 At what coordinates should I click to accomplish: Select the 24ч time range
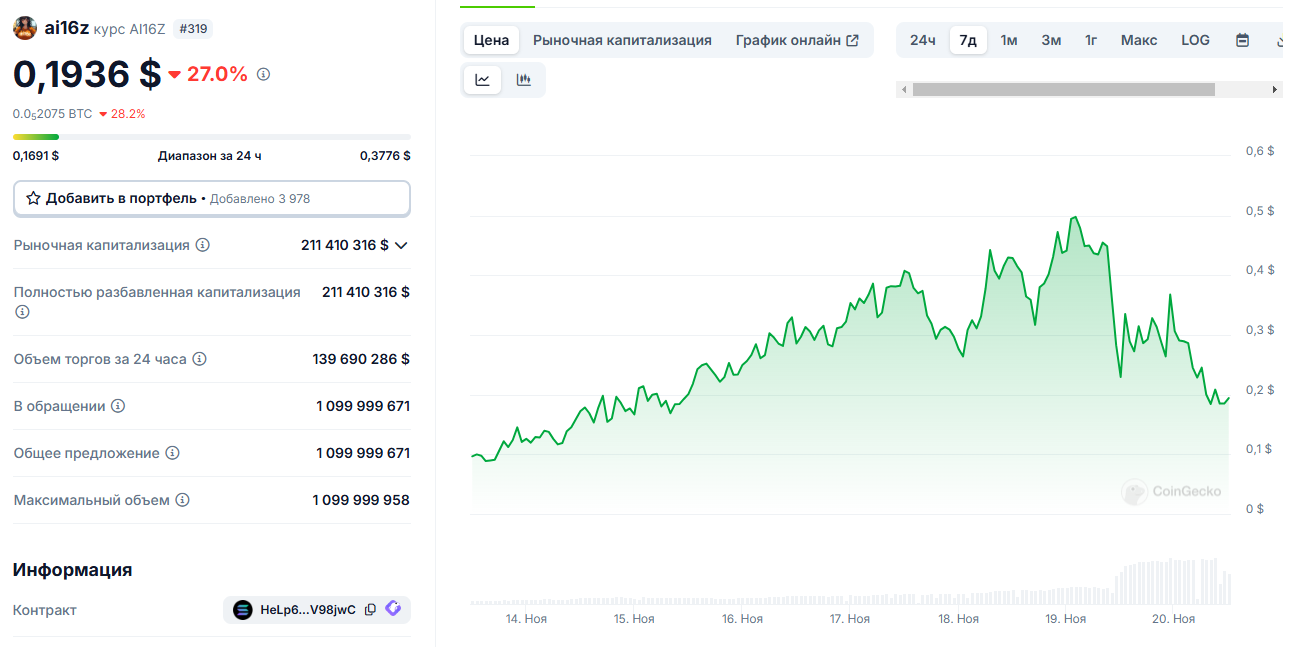click(x=922, y=41)
